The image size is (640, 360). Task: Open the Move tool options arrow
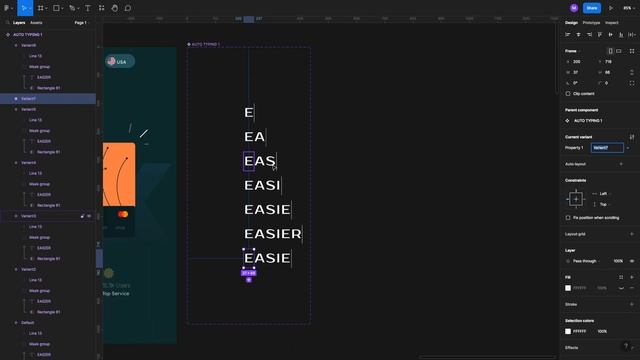coord(30,8)
